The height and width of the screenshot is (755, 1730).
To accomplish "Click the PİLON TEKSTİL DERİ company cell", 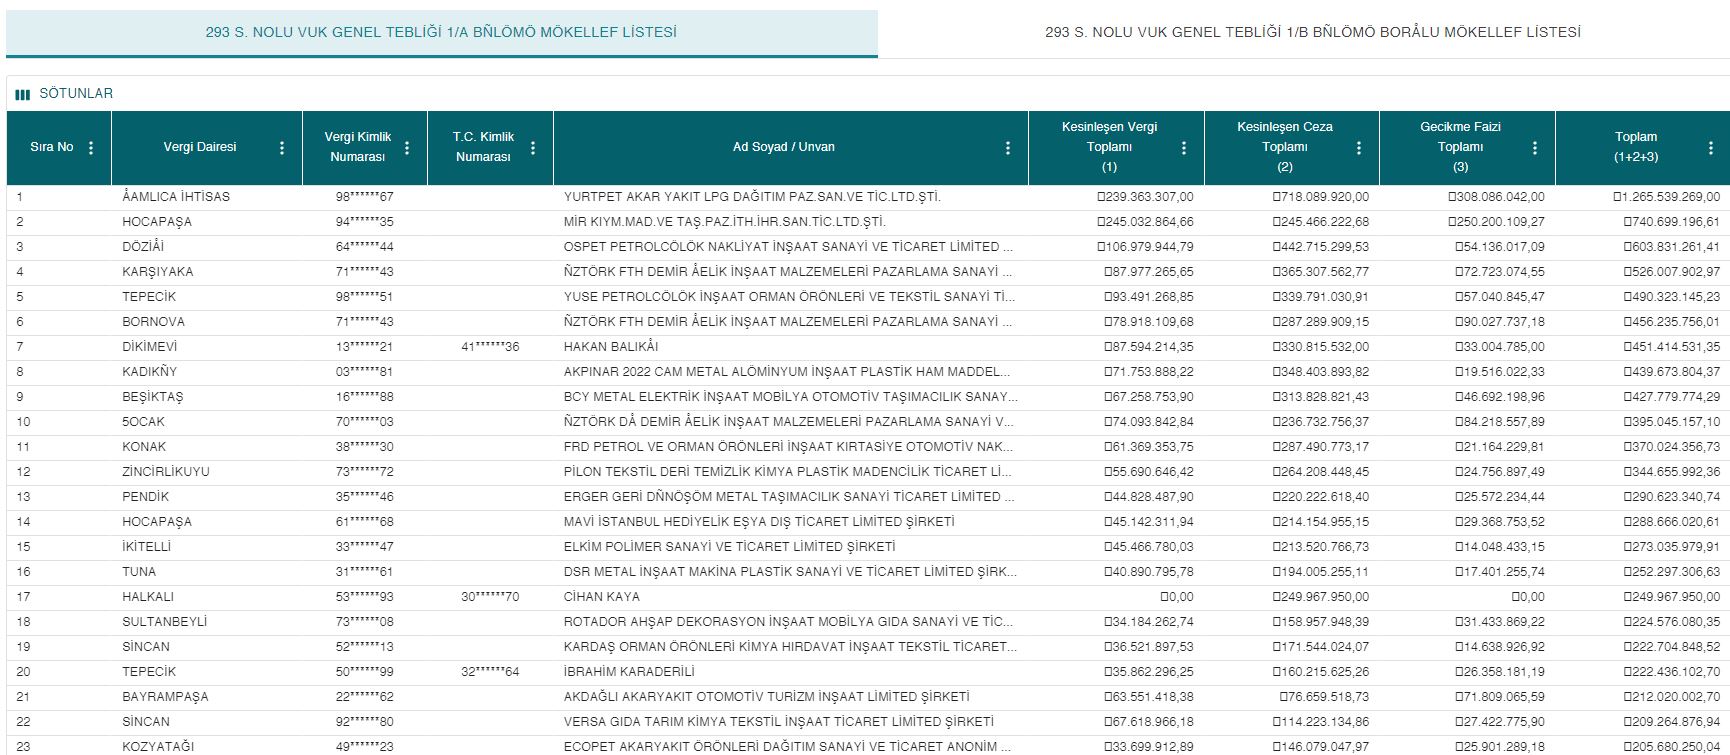I will pos(789,472).
